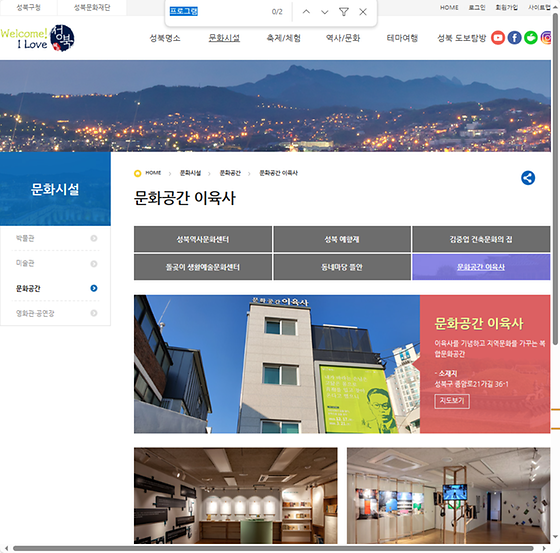
Task: Open 축제/체험 main menu
Action: [x=284, y=38]
